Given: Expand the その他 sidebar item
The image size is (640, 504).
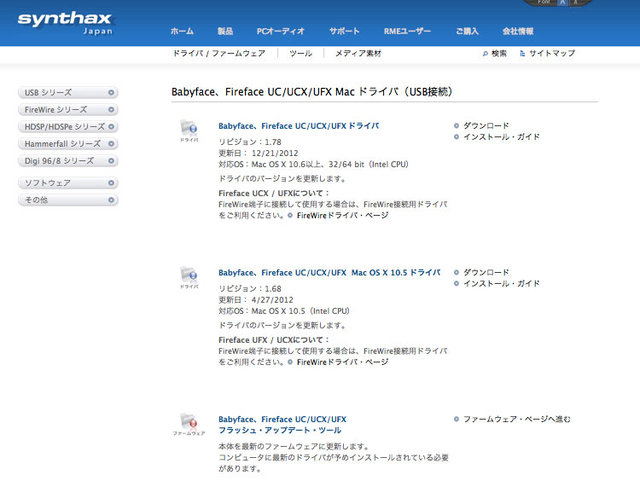Looking at the screenshot, I should tap(68, 200).
